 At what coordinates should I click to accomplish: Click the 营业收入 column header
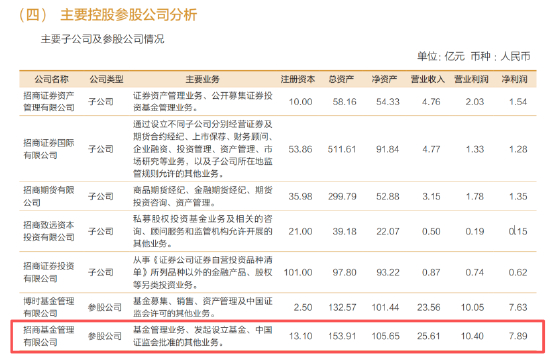[x=428, y=79]
